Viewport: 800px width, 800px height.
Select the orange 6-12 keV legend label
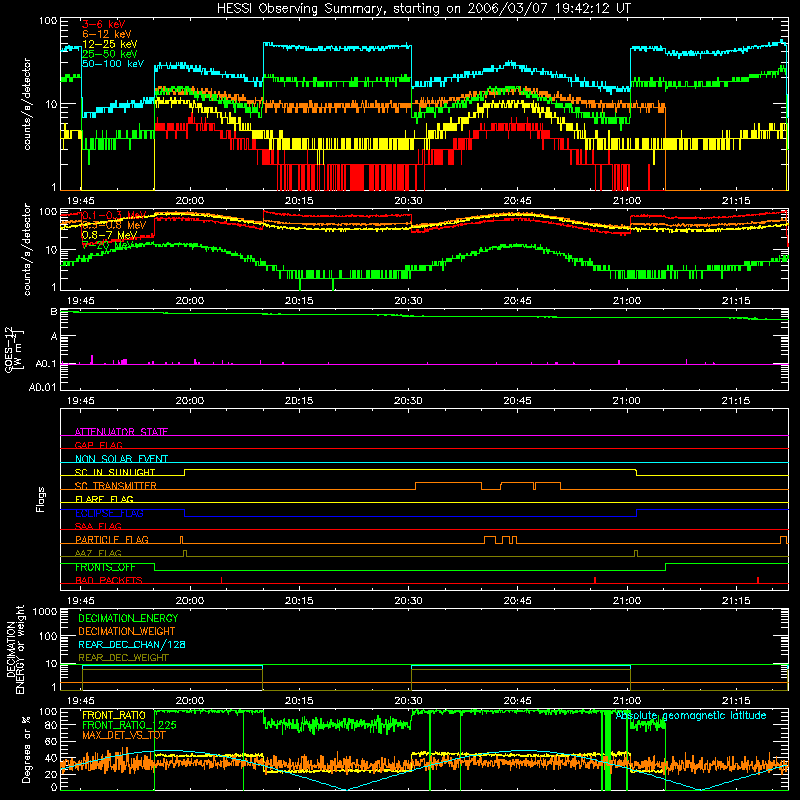pos(107,34)
